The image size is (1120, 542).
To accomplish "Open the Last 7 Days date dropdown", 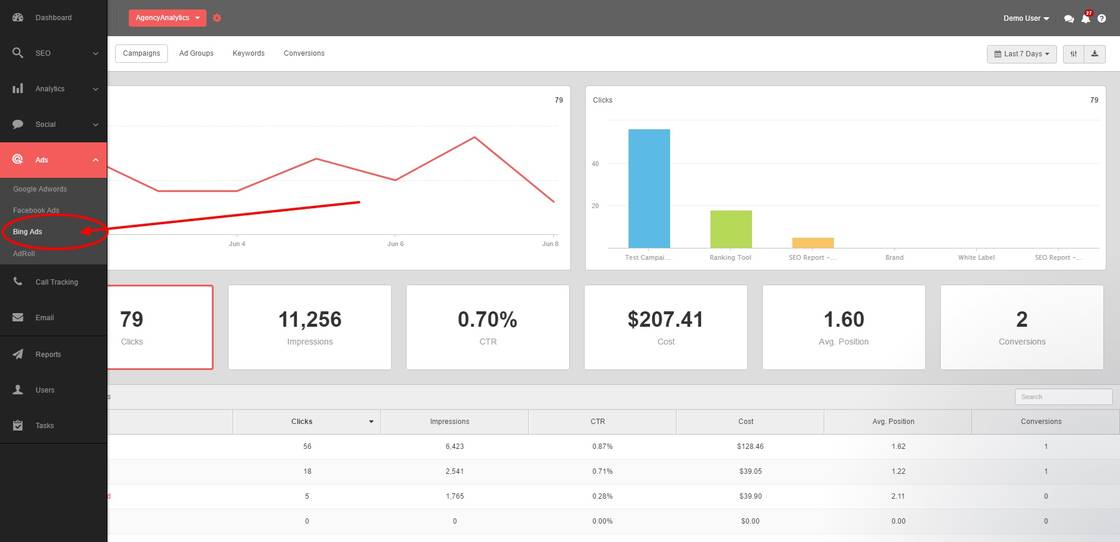I will (1021, 54).
